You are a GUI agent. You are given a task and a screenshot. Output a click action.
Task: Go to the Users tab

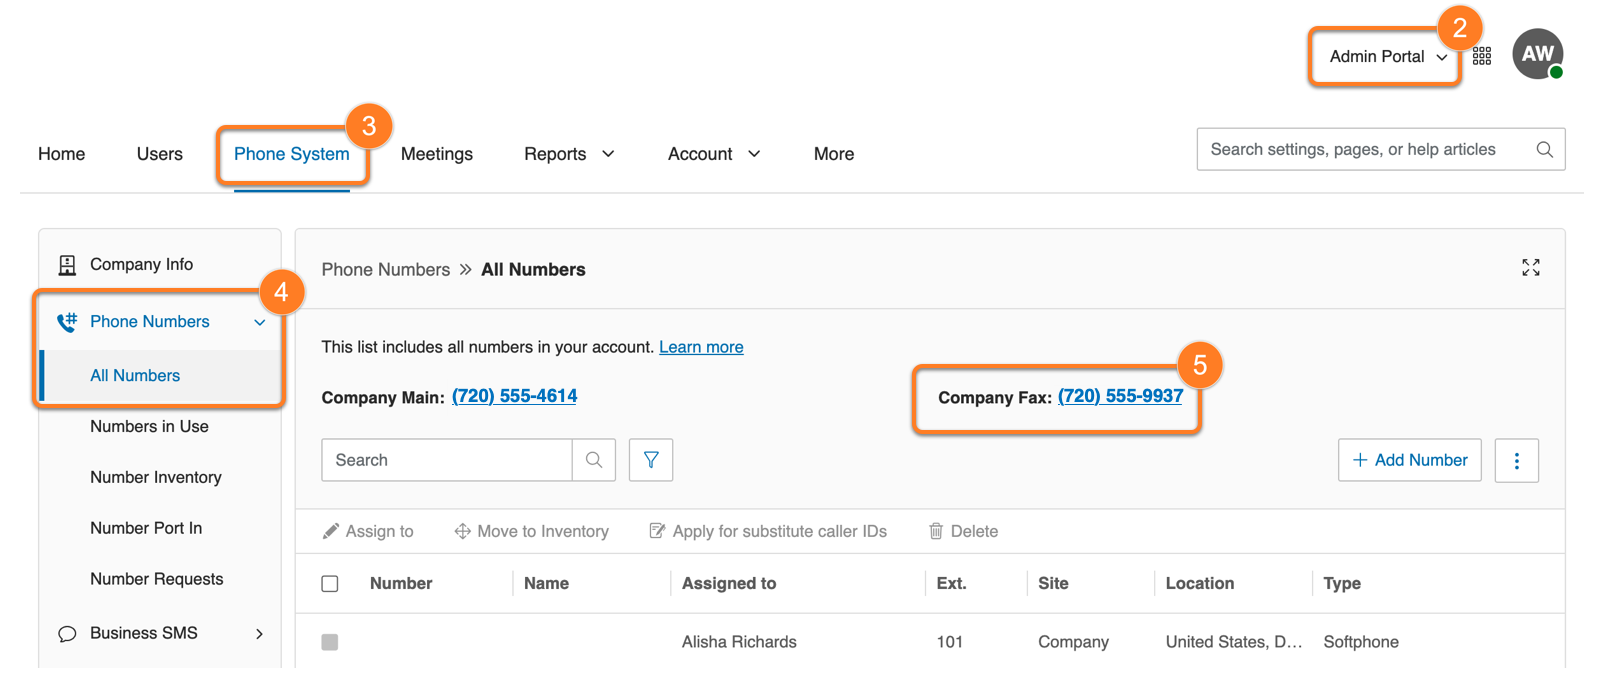[x=159, y=154]
